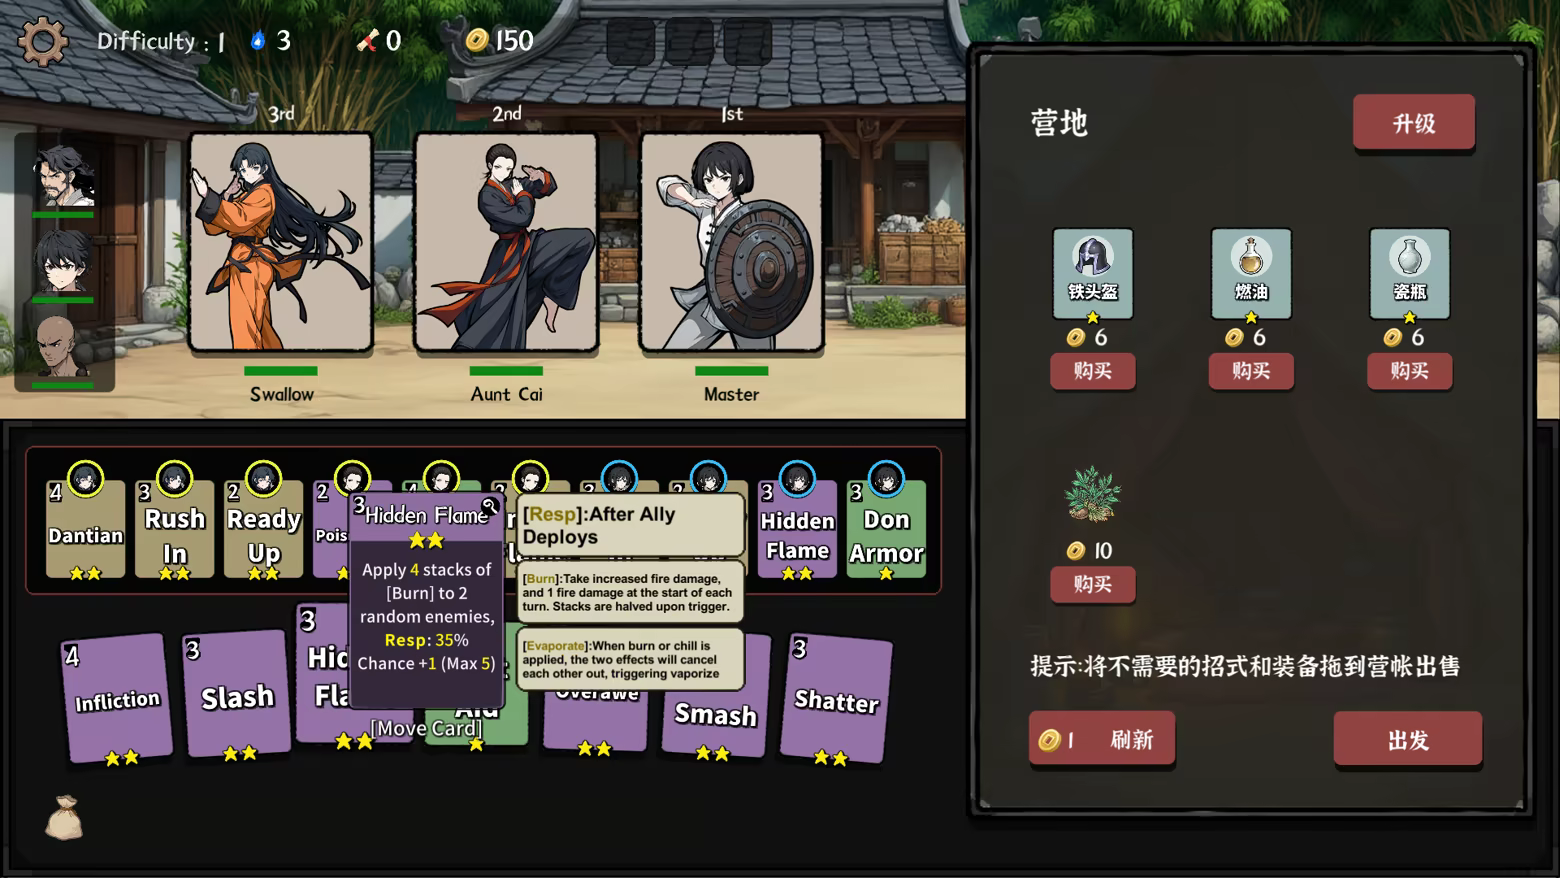Click the gold coin counter icon
This screenshot has height=878, width=1560.
click(477, 40)
